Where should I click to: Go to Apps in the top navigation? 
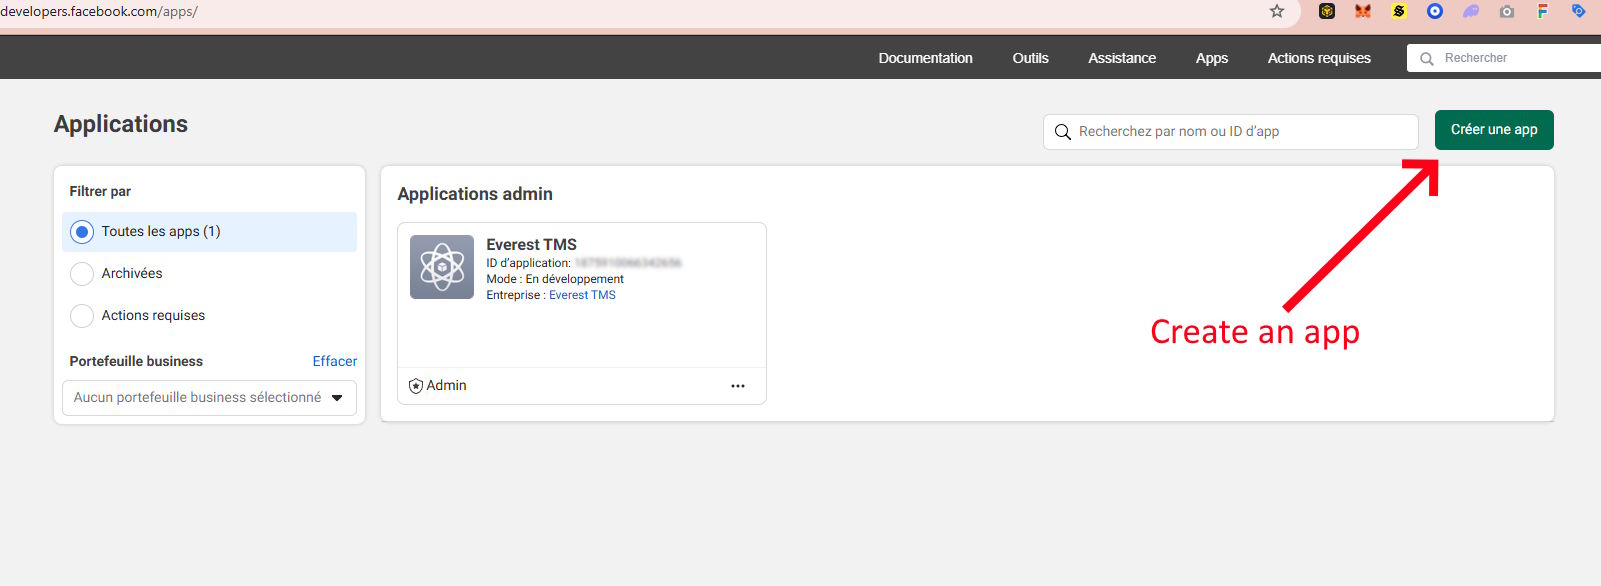point(1211,58)
